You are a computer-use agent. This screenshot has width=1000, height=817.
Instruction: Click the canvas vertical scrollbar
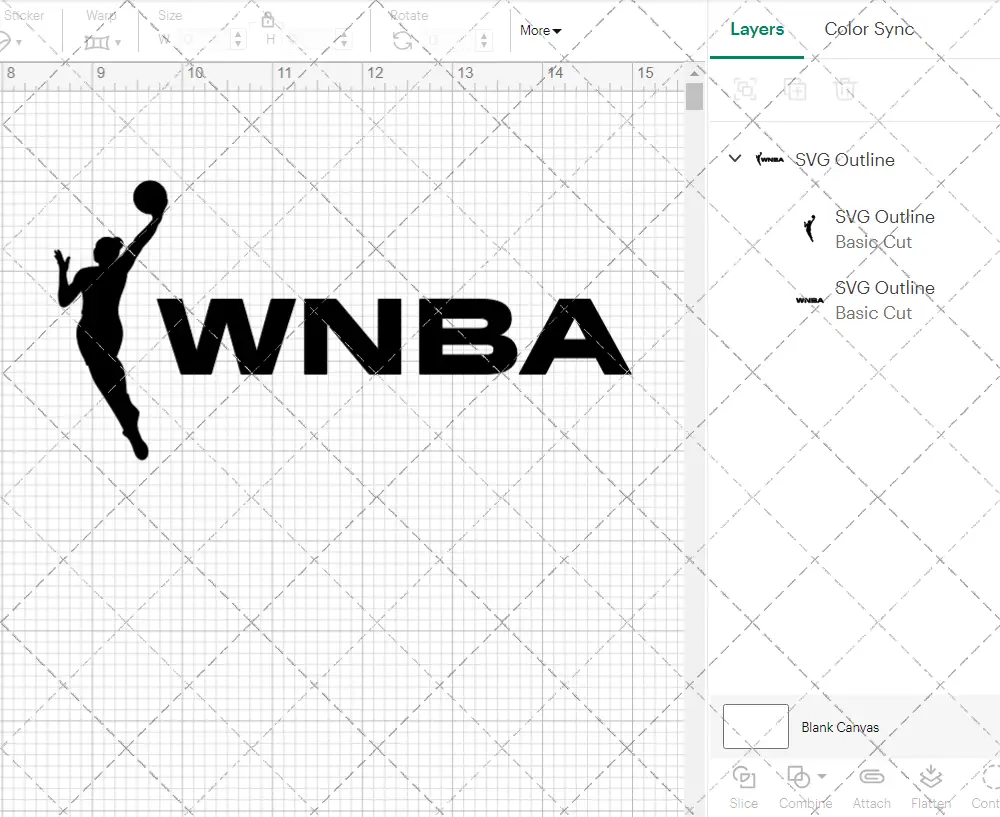pyautogui.click(x=693, y=96)
